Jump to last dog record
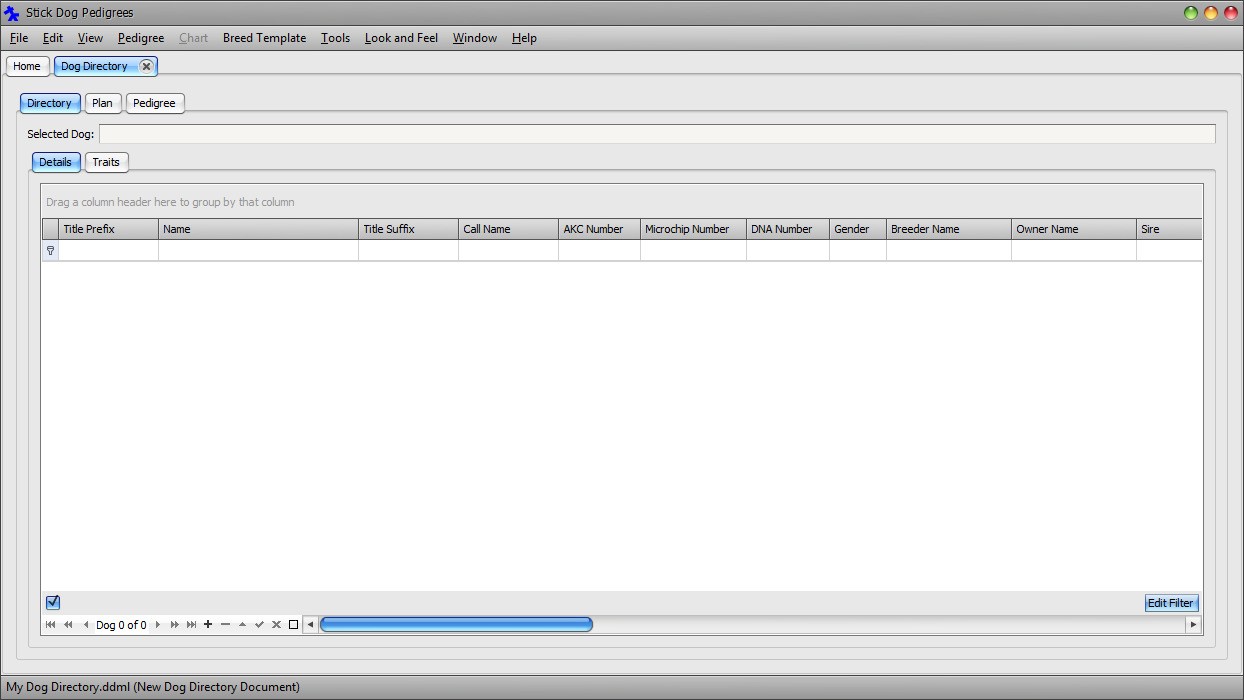Image resolution: width=1244 pixels, height=700 pixels. (191, 625)
